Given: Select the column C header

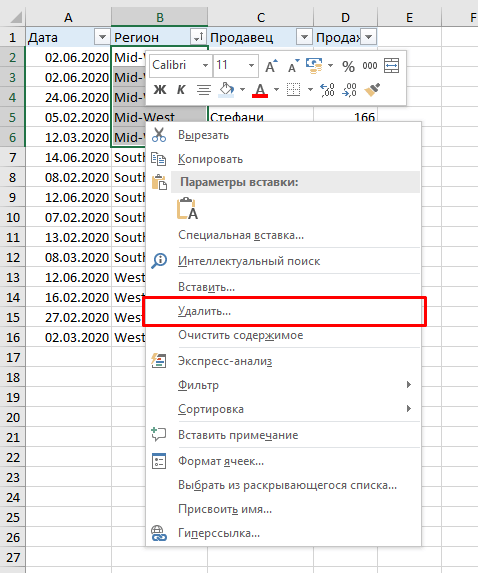Looking at the screenshot, I should point(261,17).
